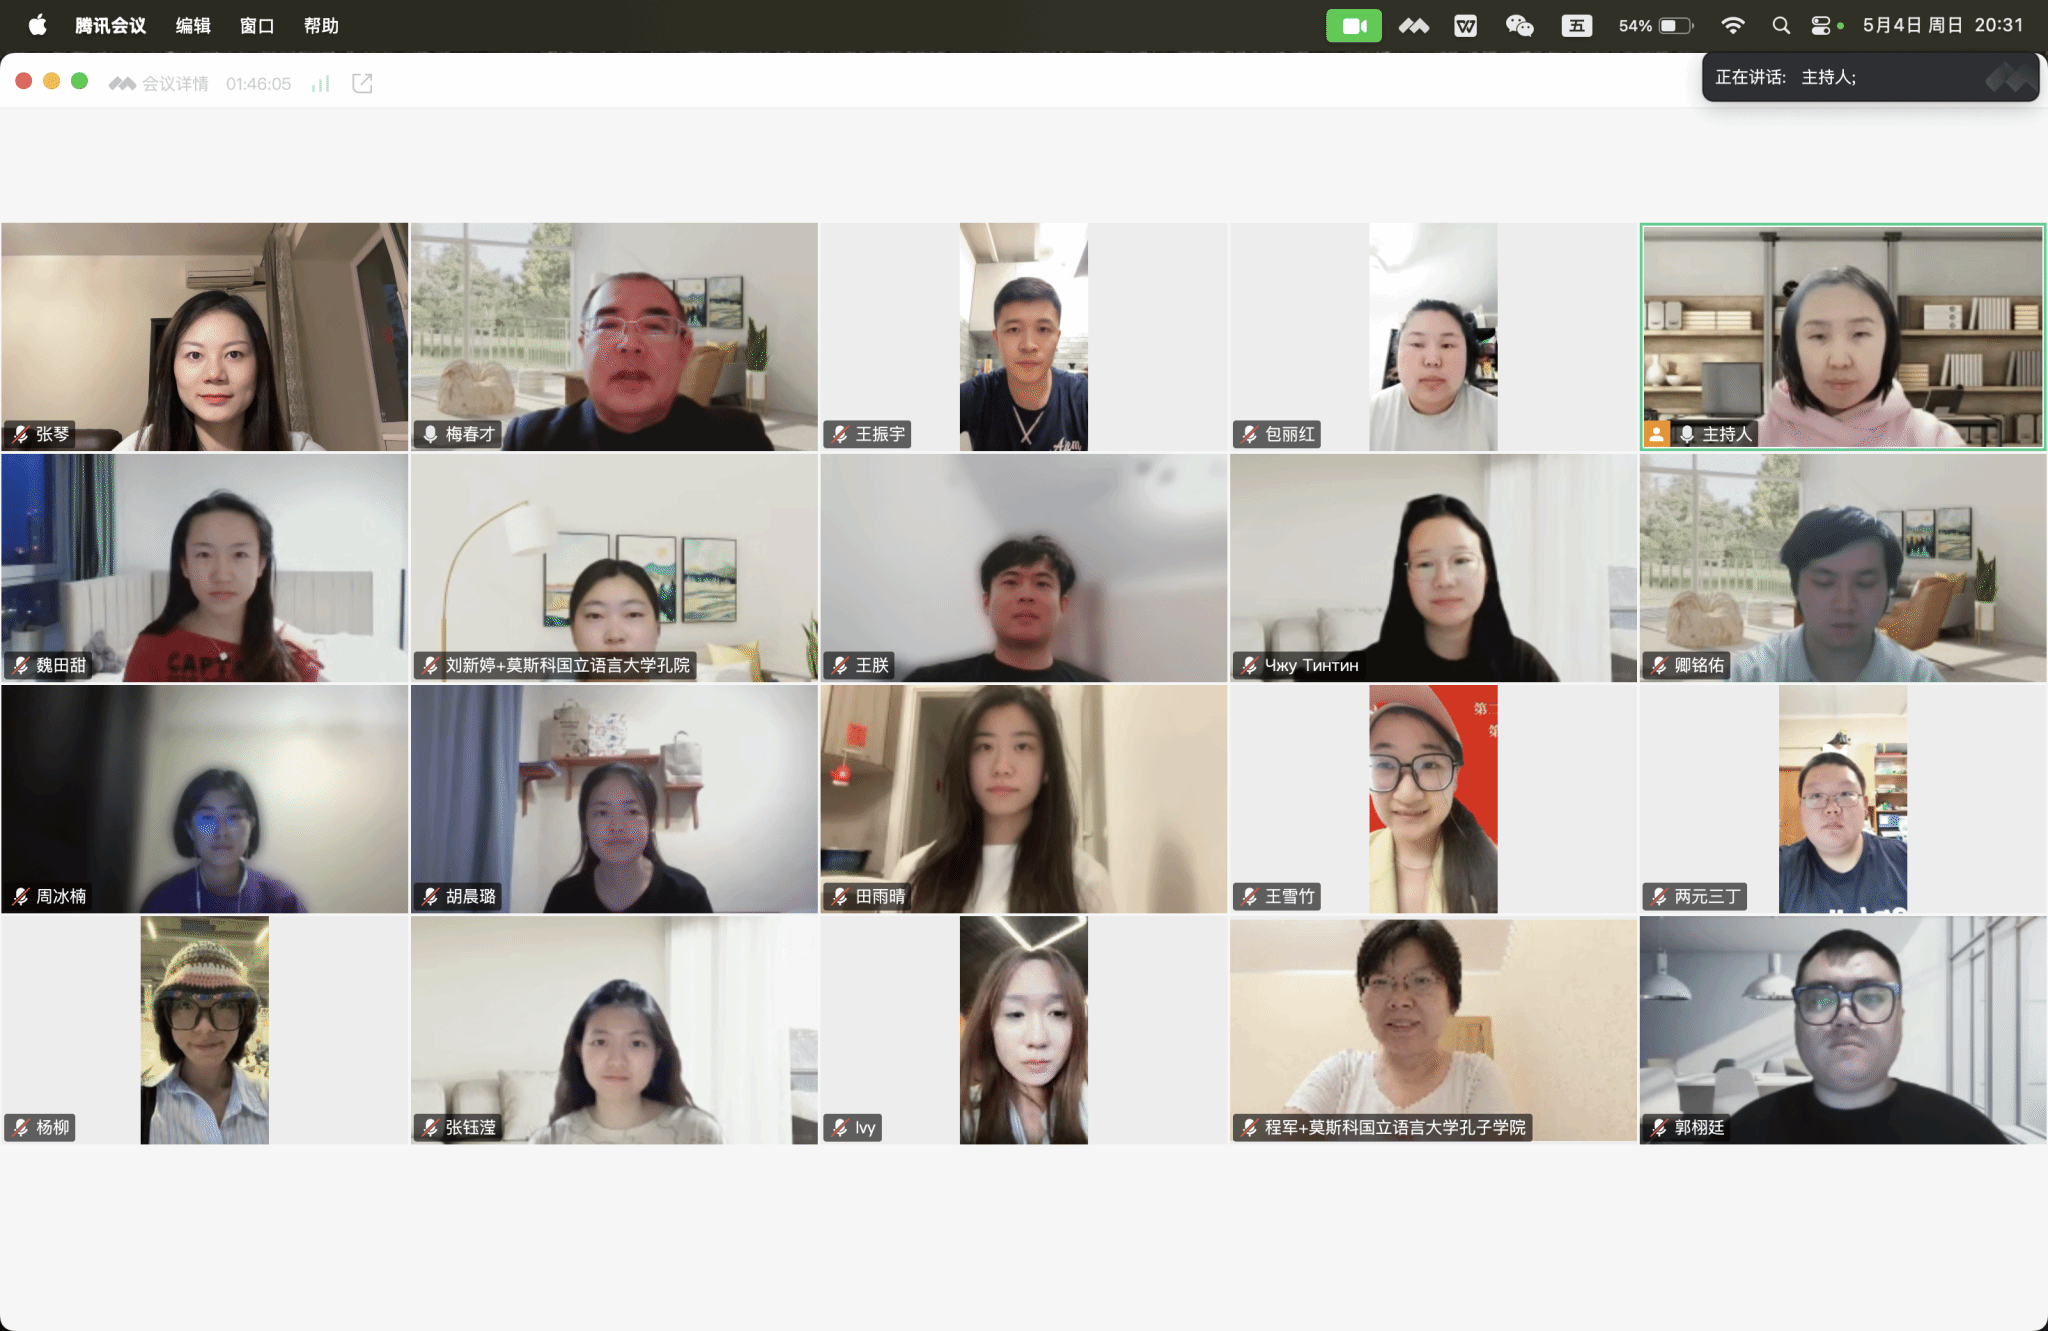Select 郭栩廷's video tile
The width and height of the screenshot is (2048, 1331).
point(1843,1030)
